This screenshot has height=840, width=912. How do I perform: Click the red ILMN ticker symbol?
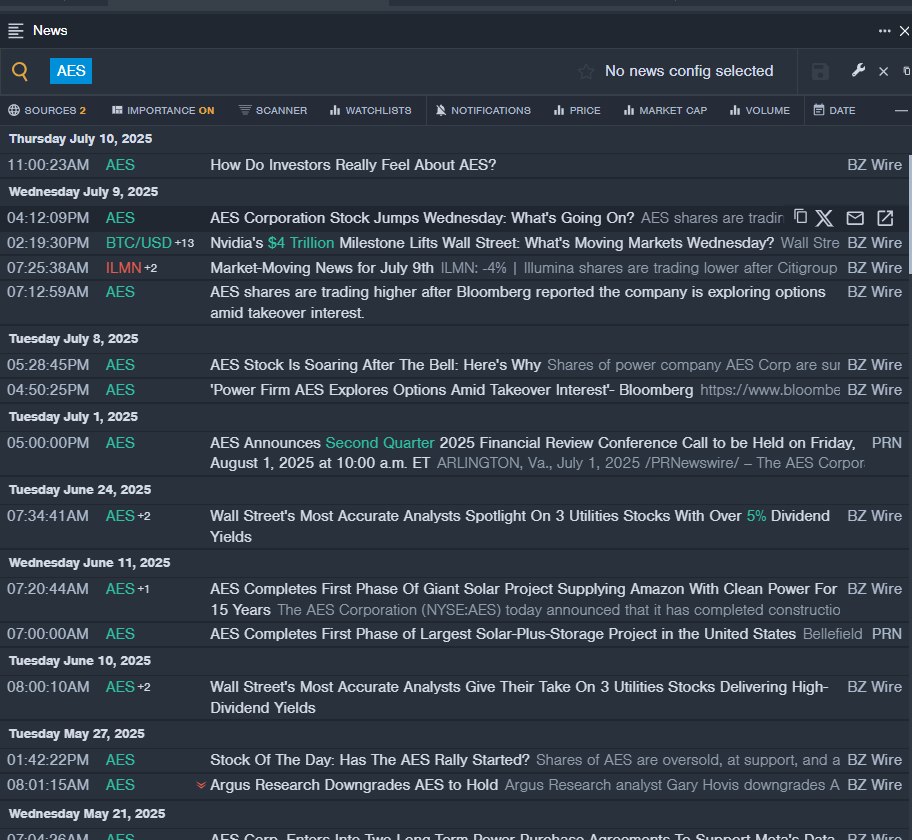tap(123, 268)
